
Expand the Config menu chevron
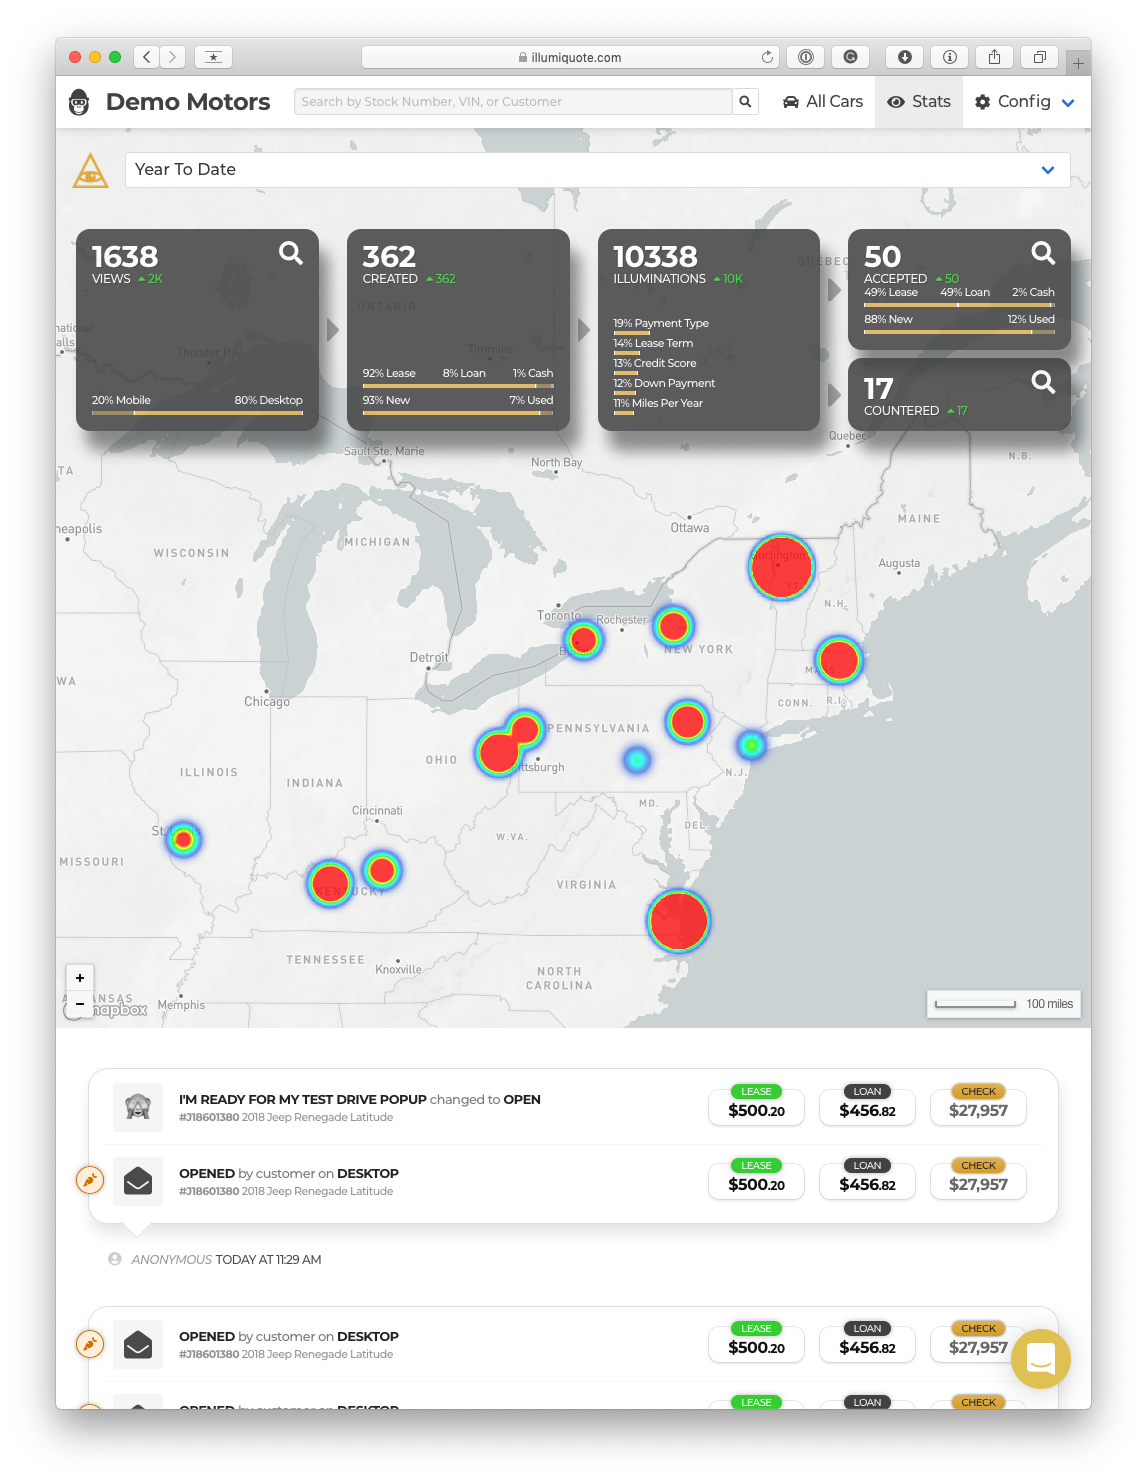point(1068,103)
